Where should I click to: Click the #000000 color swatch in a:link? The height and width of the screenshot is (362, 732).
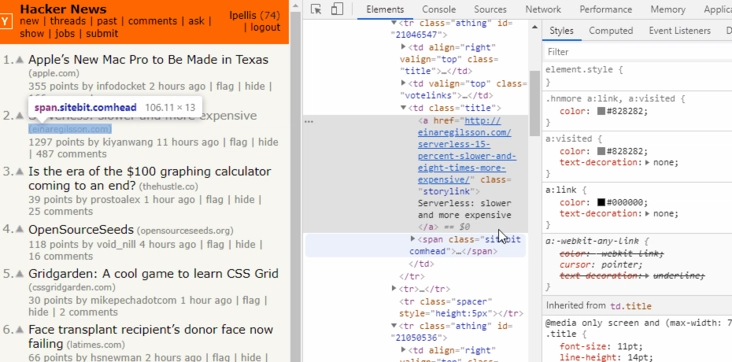pyautogui.click(x=601, y=203)
